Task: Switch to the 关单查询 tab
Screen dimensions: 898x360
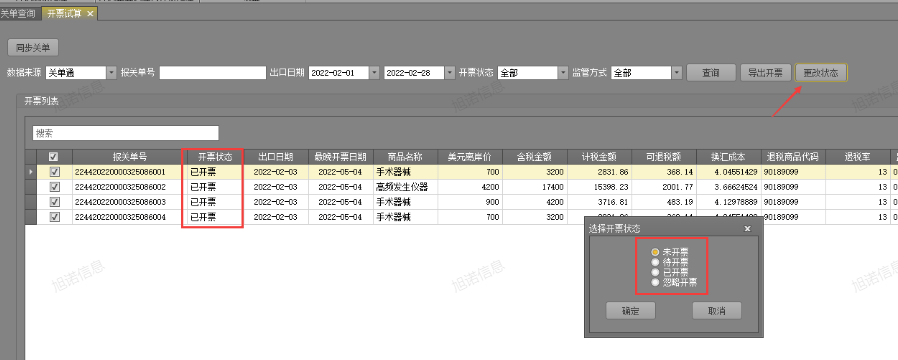Action: coord(17,14)
